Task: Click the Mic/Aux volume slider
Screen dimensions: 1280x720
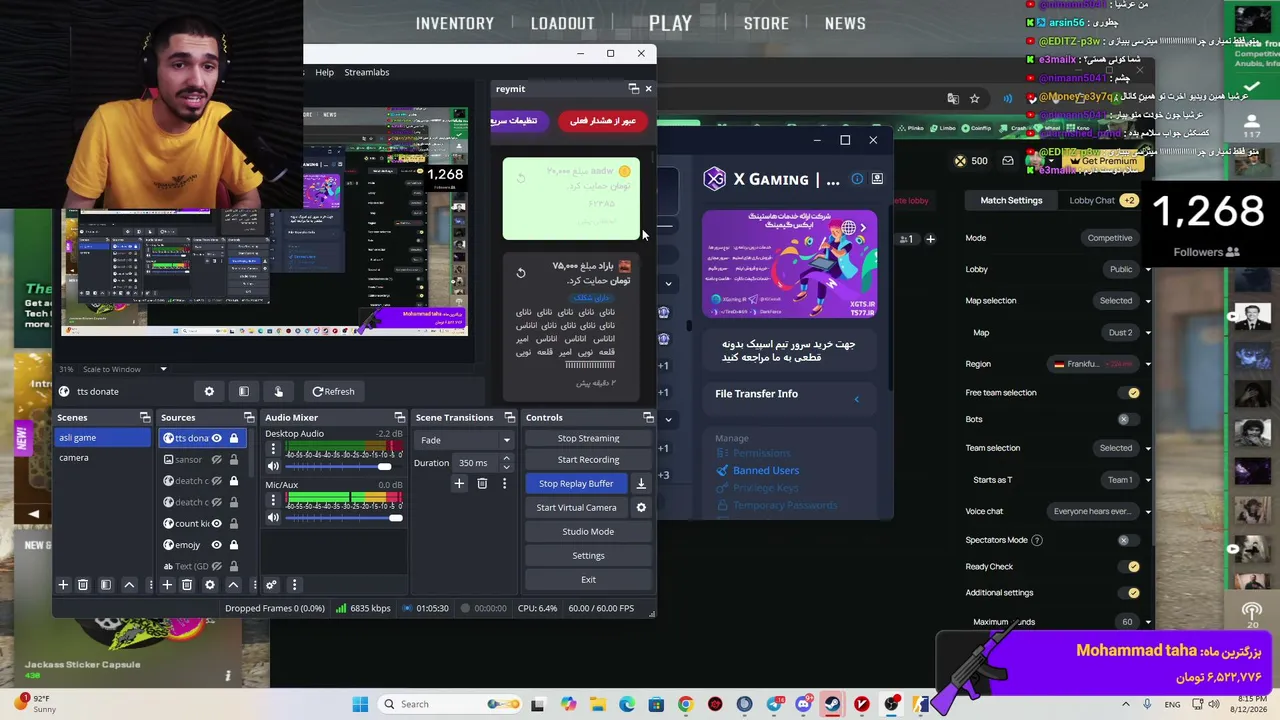Action: (x=344, y=517)
